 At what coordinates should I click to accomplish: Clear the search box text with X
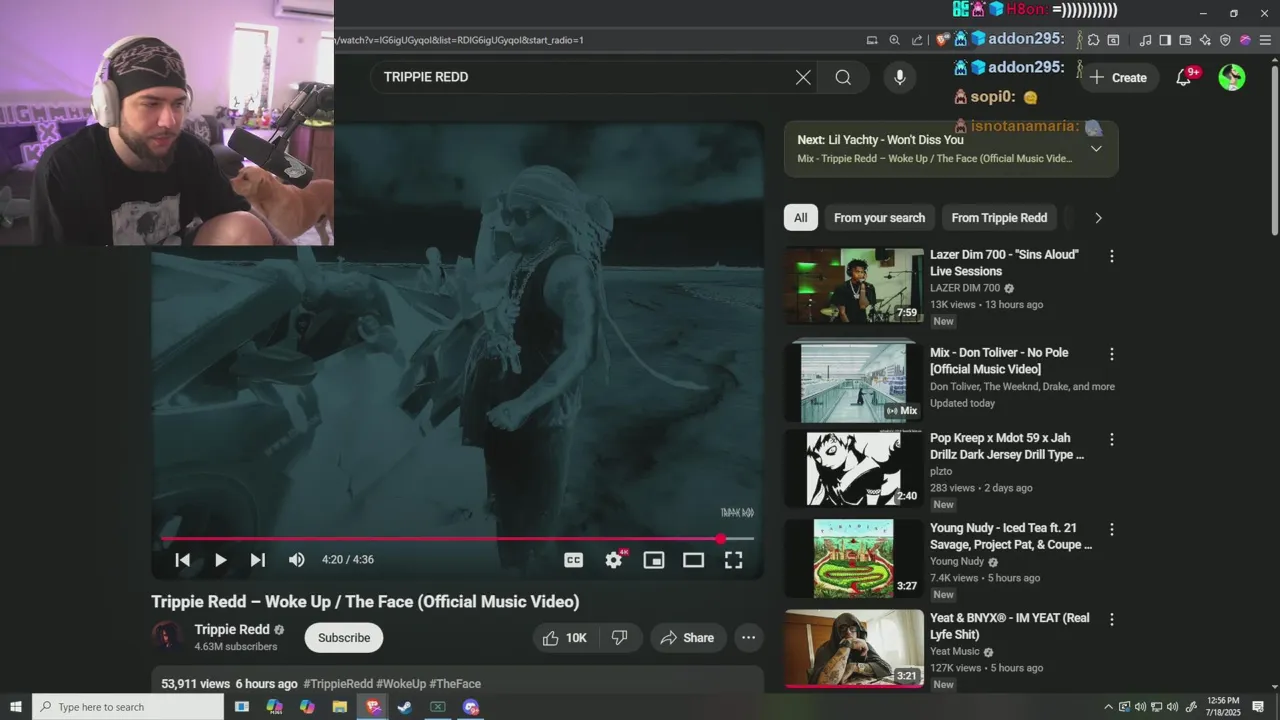803,77
